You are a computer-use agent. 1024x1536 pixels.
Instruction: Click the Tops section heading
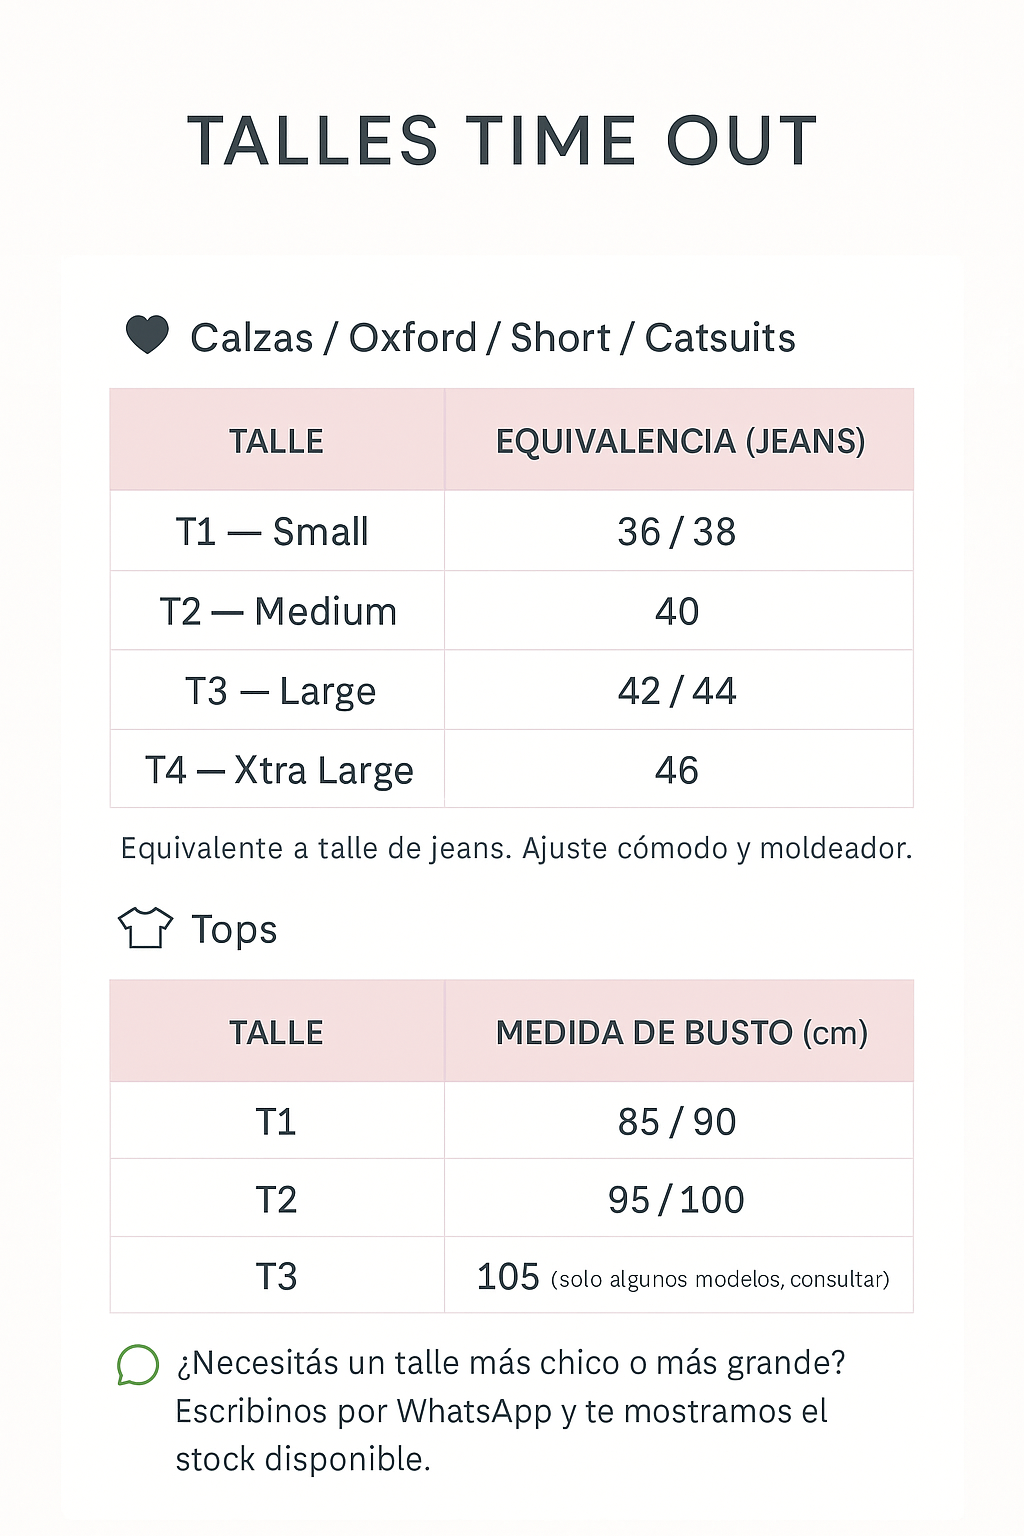[234, 929]
